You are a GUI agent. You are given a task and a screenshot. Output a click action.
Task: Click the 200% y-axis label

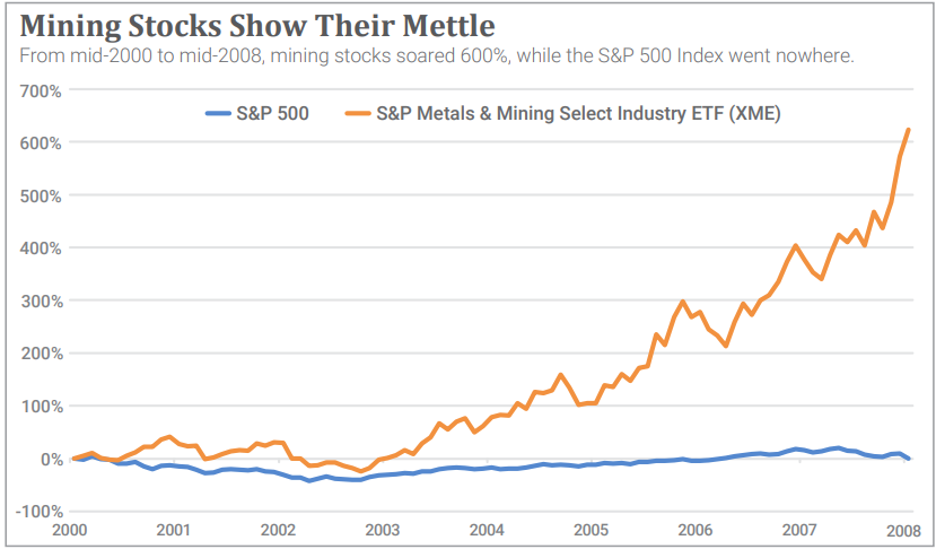click(x=41, y=354)
